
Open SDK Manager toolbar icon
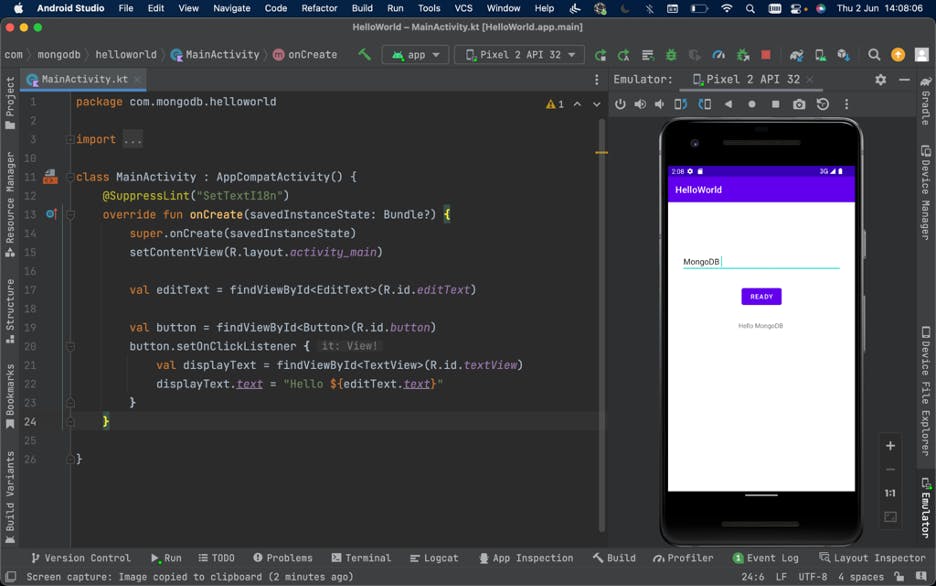[843, 55]
